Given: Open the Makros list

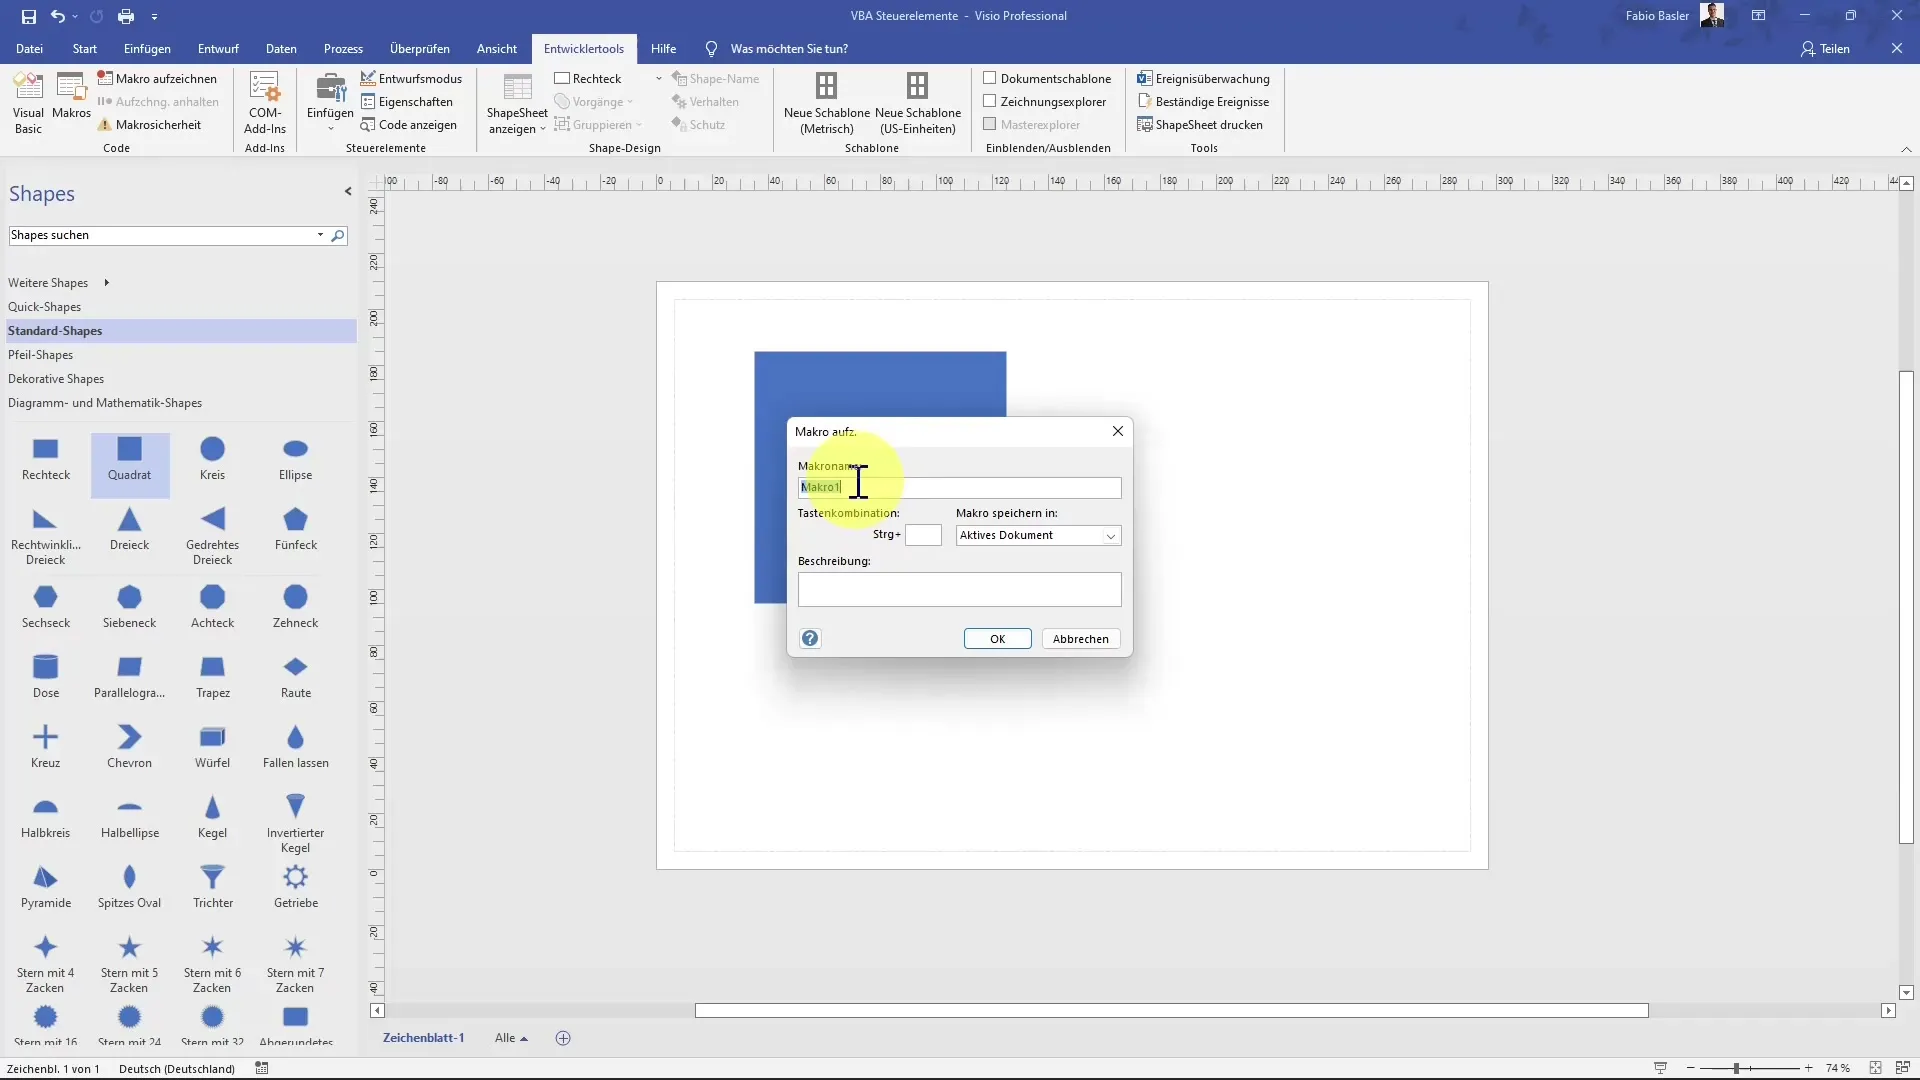Looking at the screenshot, I should point(71,96).
